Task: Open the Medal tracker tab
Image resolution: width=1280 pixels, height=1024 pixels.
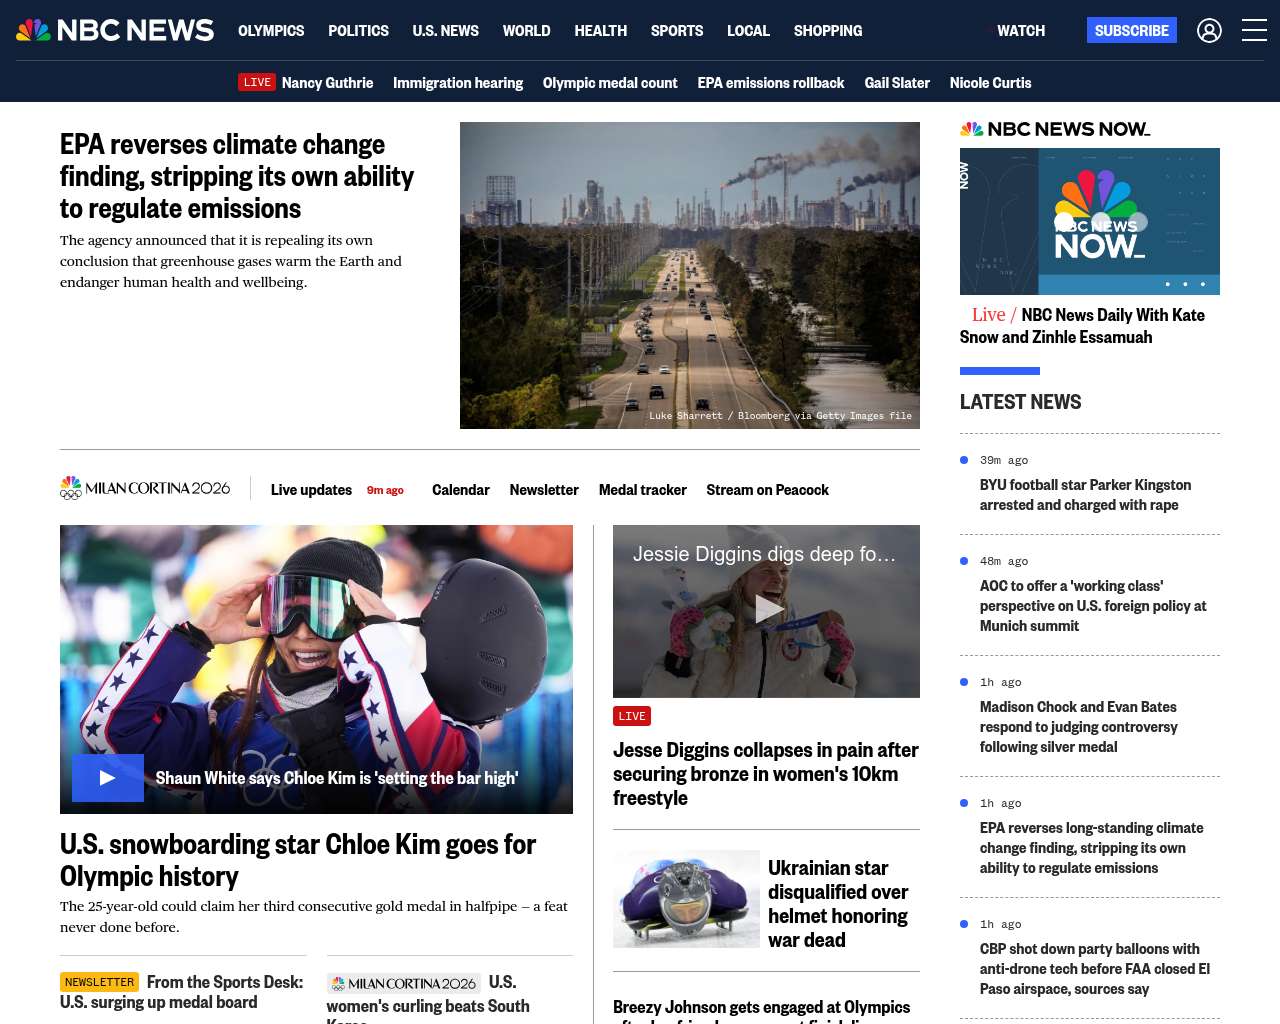Action: (643, 490)
